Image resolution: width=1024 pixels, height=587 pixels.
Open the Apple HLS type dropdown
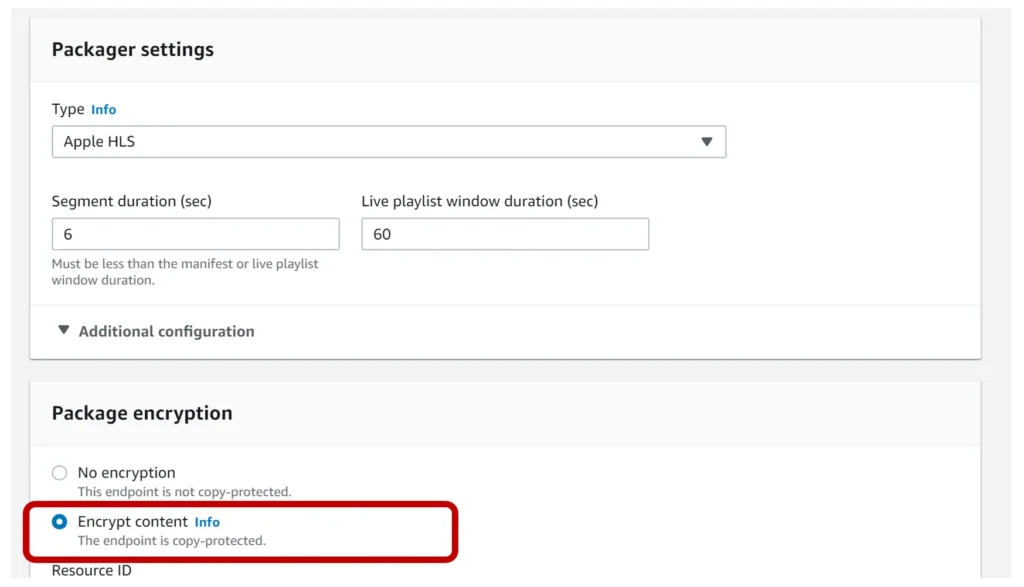pos(389,142)
